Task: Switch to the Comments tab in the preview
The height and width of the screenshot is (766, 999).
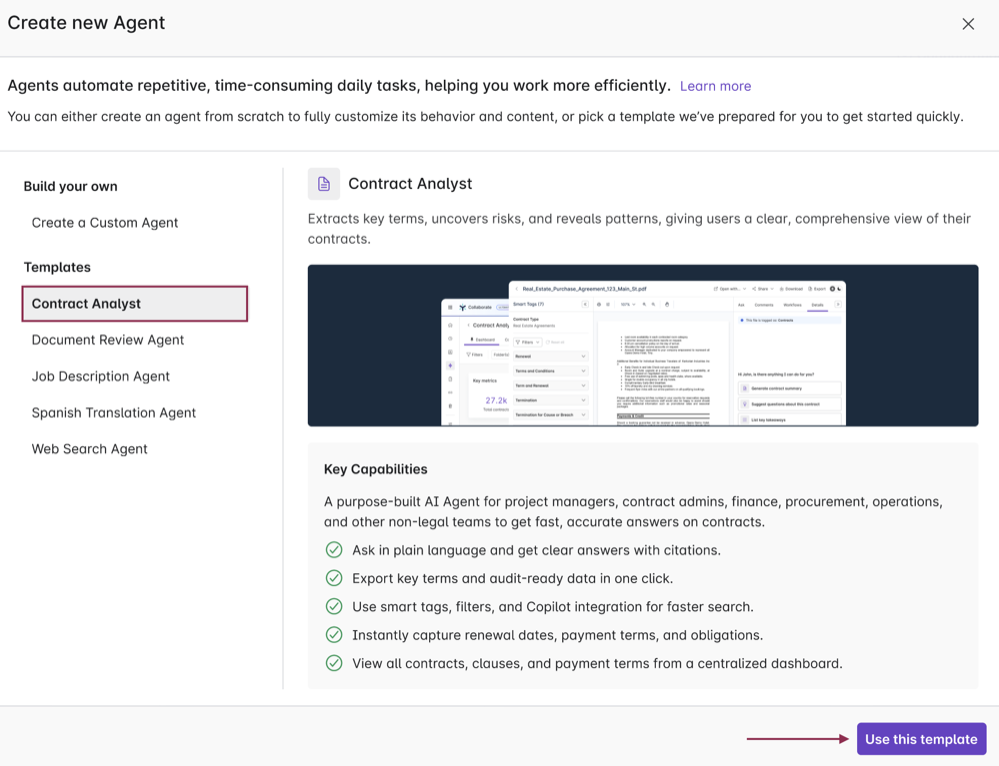Action: [x=764, y=305]
